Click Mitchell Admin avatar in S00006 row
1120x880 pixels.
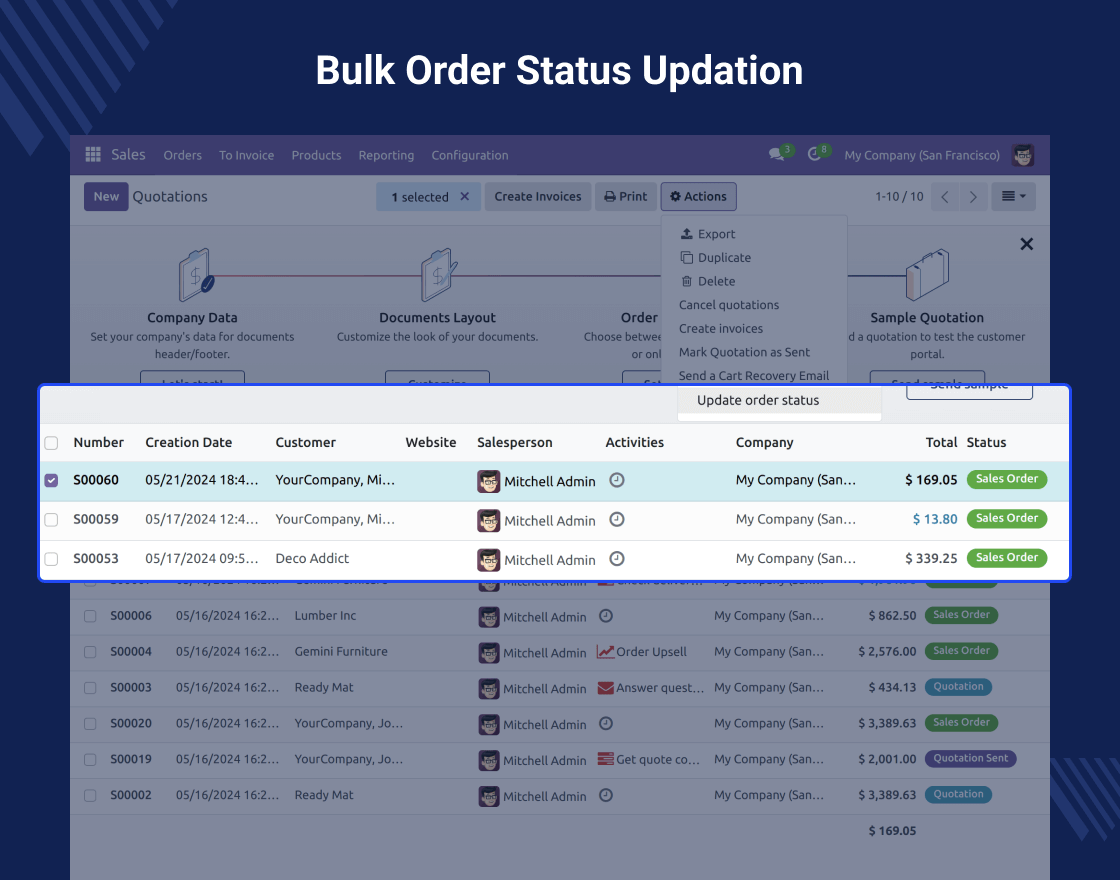(x=489, y=617)
